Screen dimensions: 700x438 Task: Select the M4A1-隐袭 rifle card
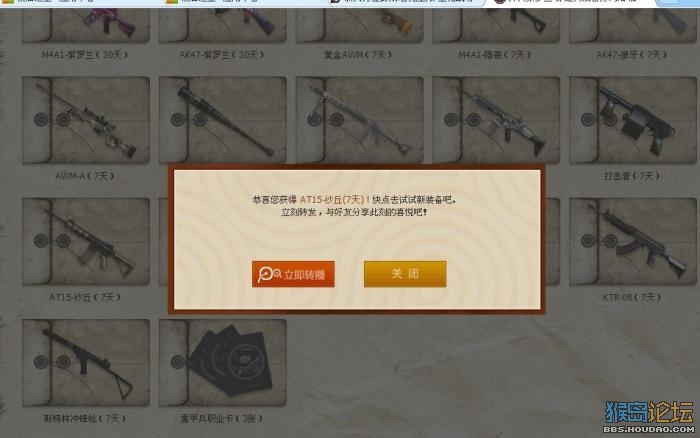pyautogui.click(x=496, y=25)
